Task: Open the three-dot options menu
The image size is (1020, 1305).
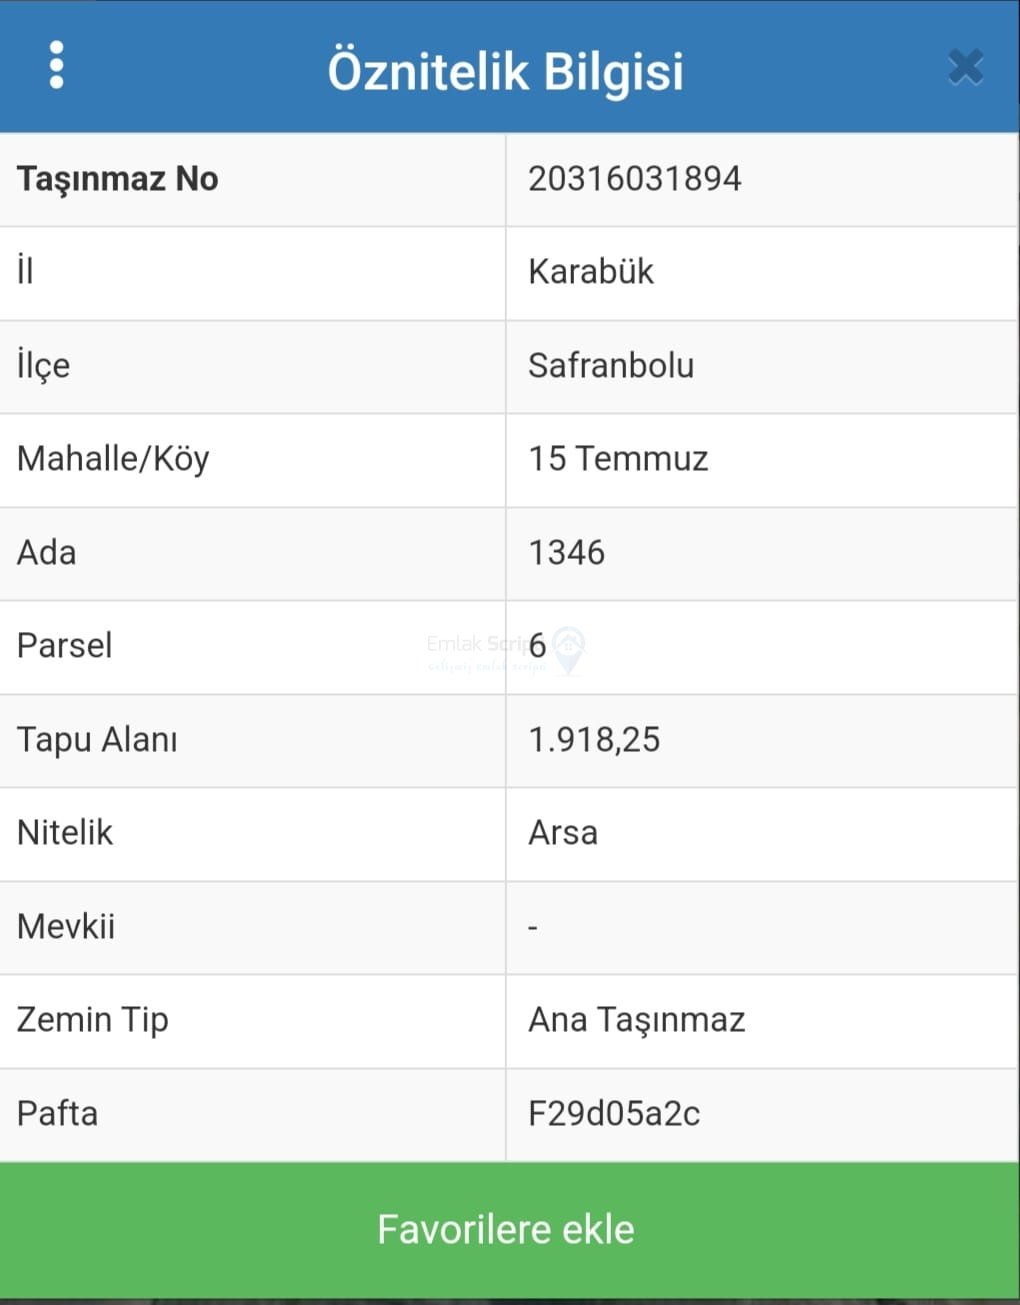Action: click(56, 66)
